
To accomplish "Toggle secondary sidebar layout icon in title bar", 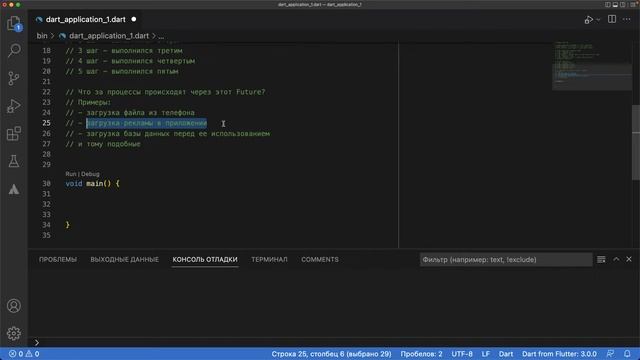I will [622, 4].
